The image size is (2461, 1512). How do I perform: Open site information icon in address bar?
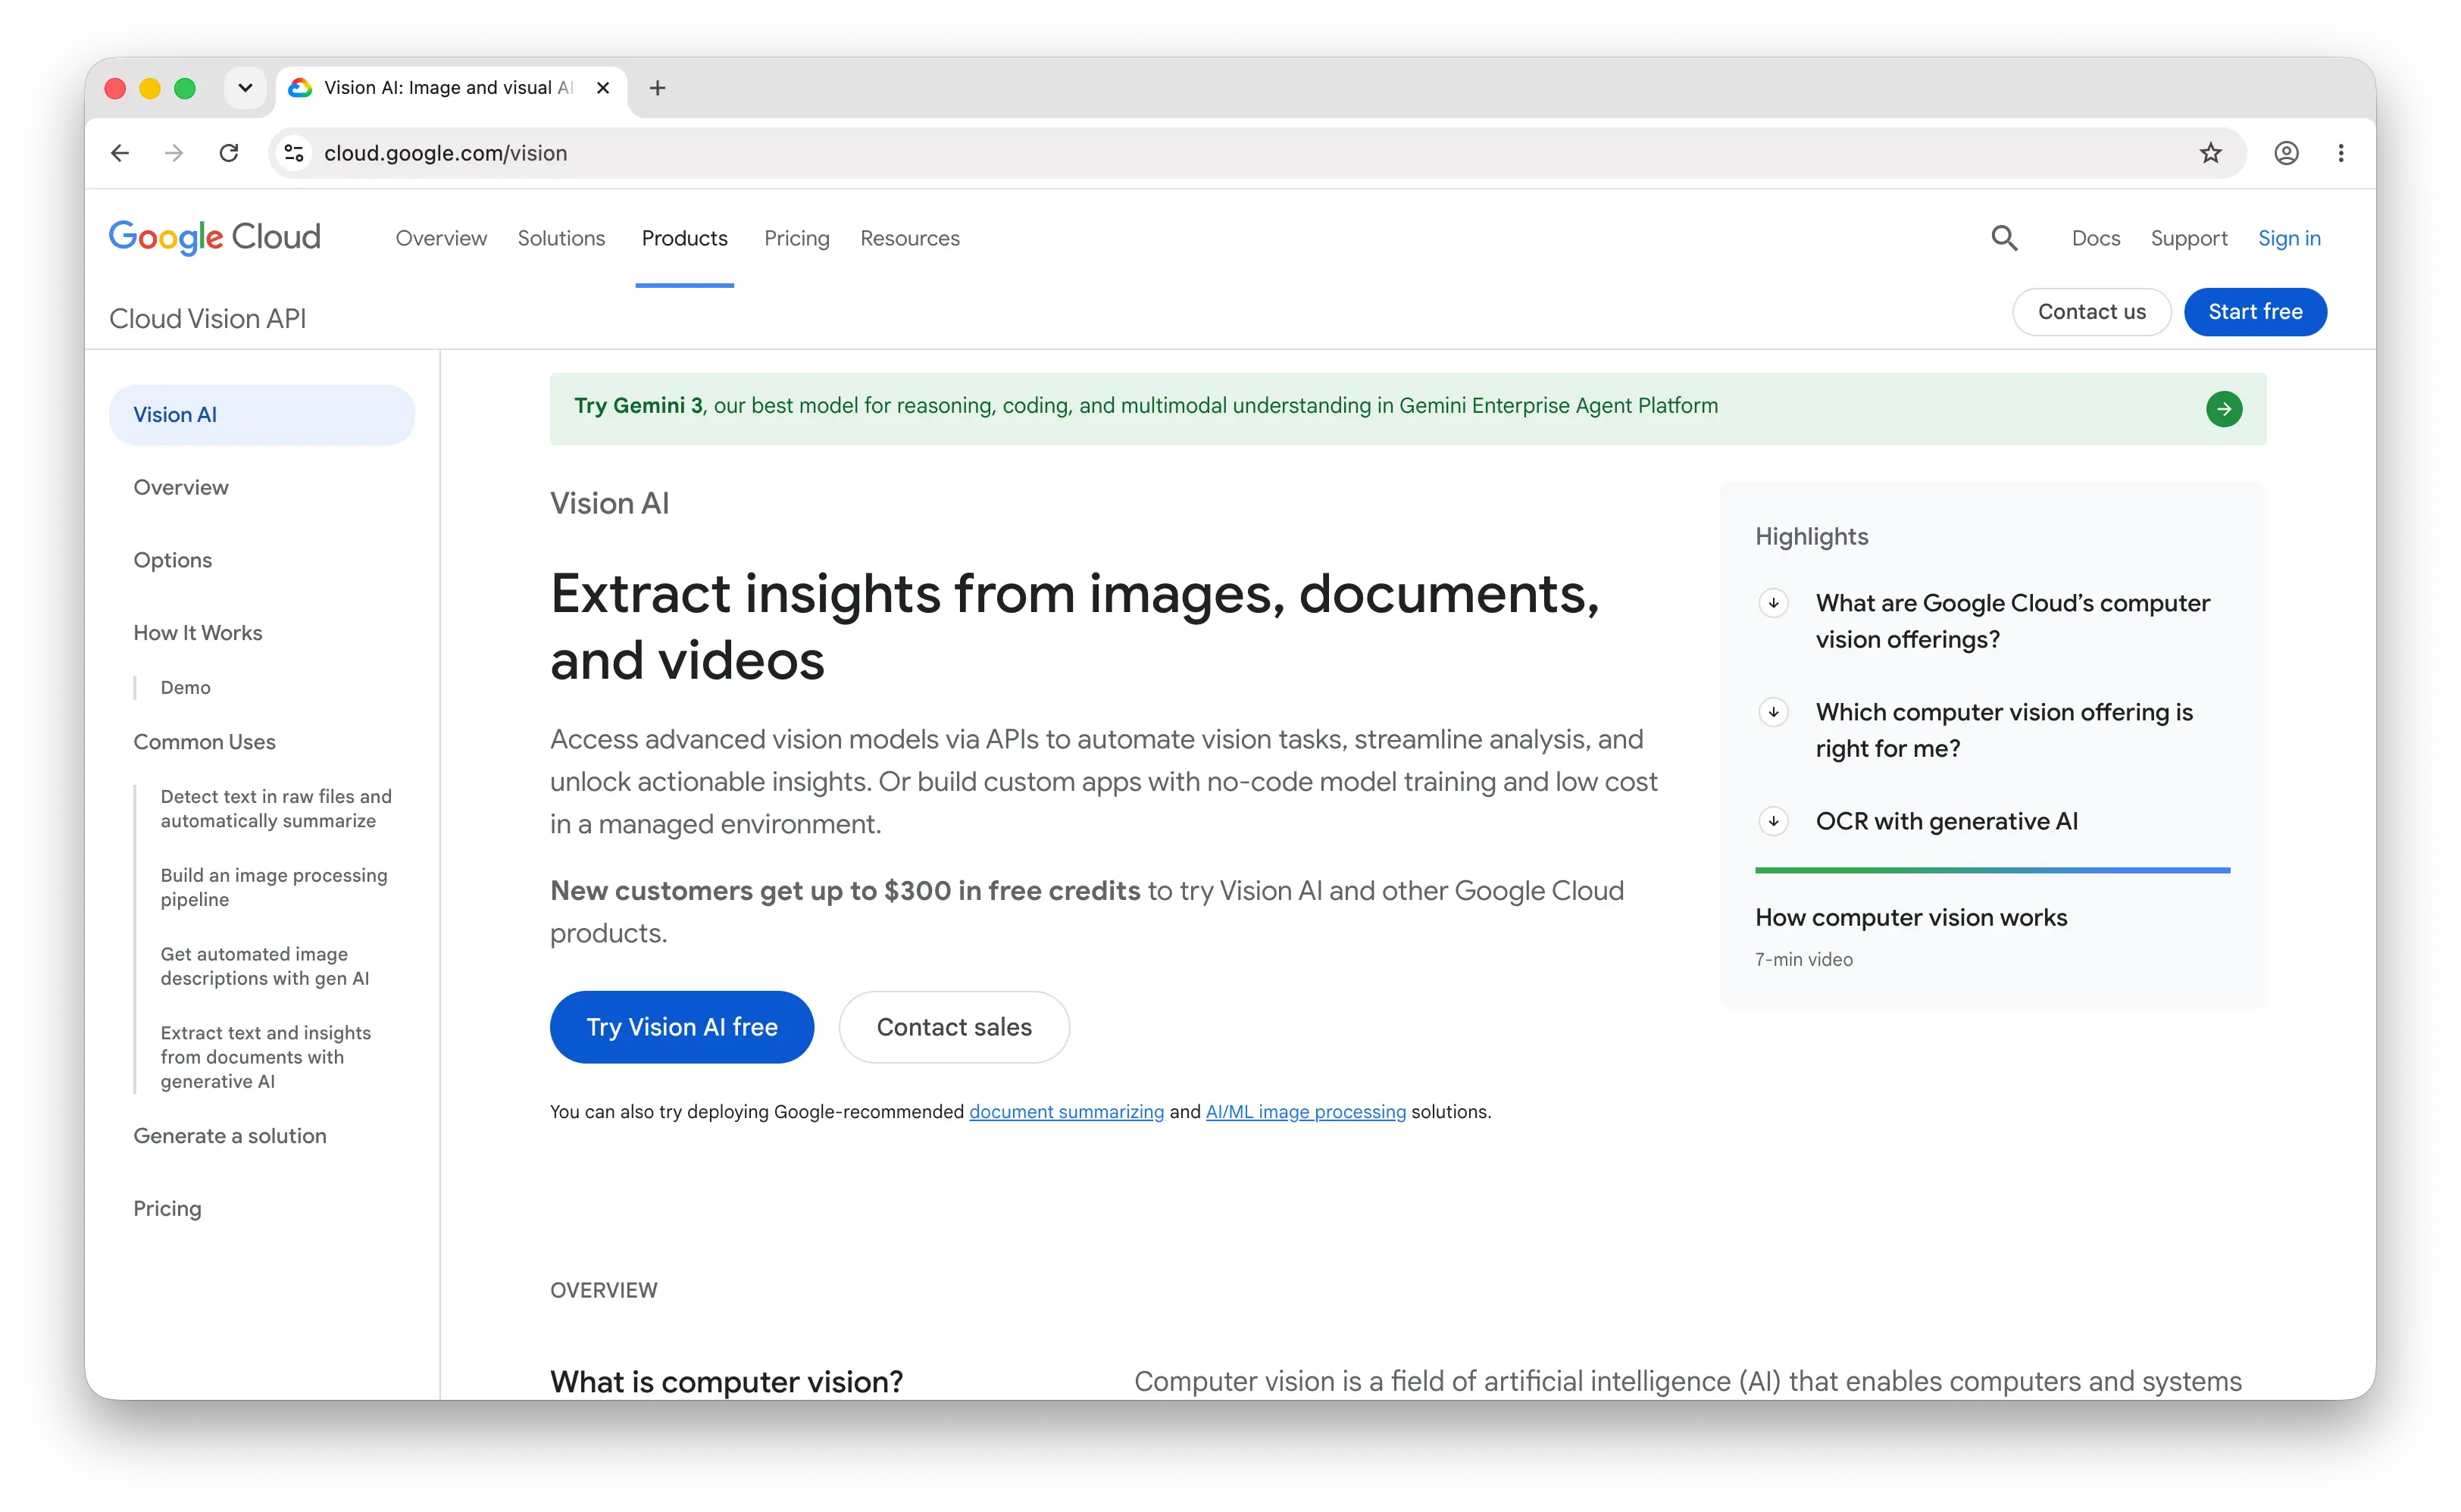pyautogui.click(x=294, y=153)
